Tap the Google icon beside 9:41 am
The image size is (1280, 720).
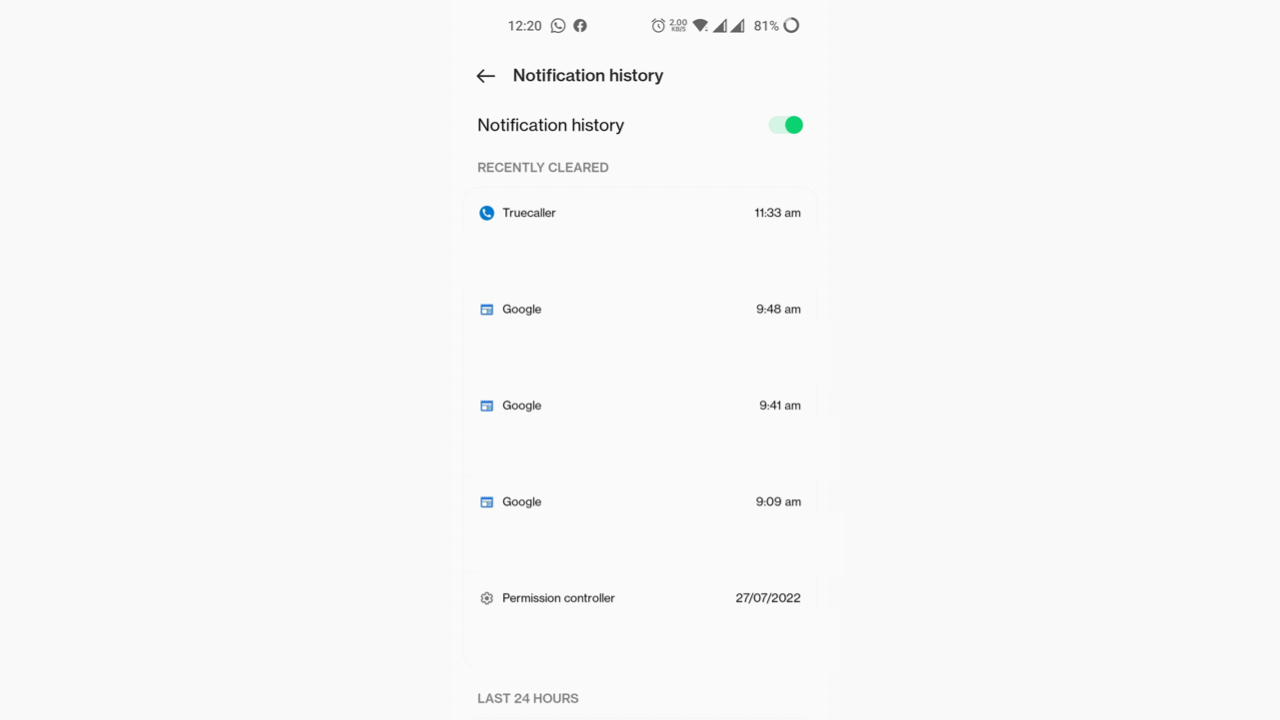(487, 406)
